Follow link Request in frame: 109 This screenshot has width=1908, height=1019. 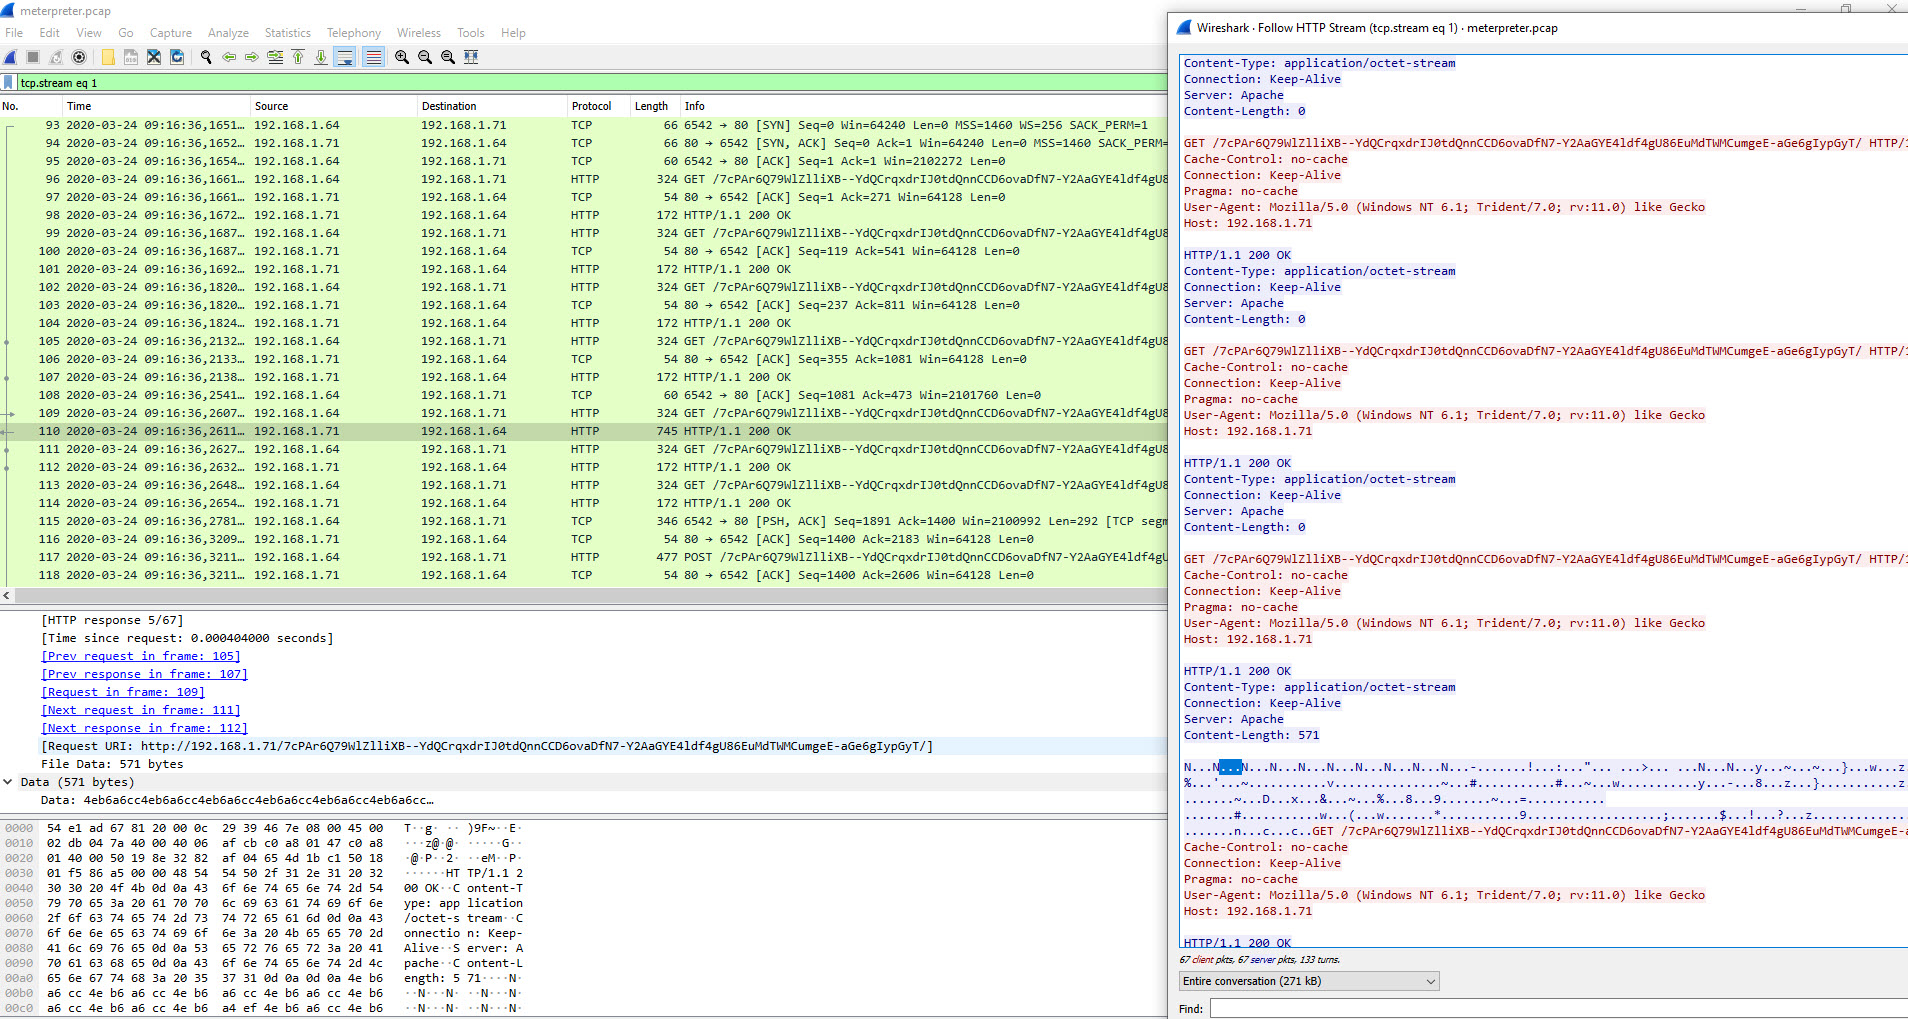click(123, 692)
